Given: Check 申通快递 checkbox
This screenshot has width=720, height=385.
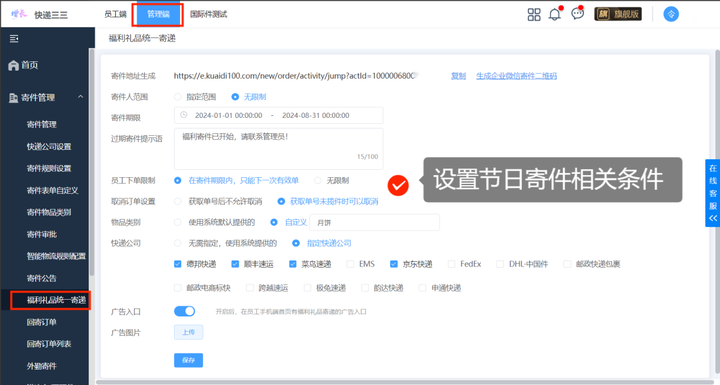Looking at the screenshot, I should point(422,288).
